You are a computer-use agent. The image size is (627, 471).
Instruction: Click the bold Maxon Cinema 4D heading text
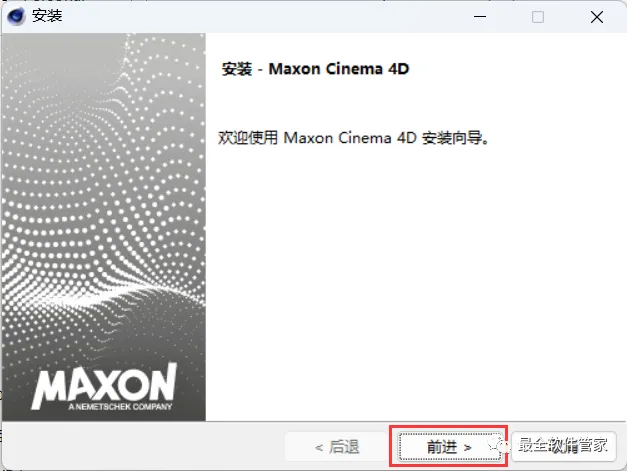coord(339,69)
